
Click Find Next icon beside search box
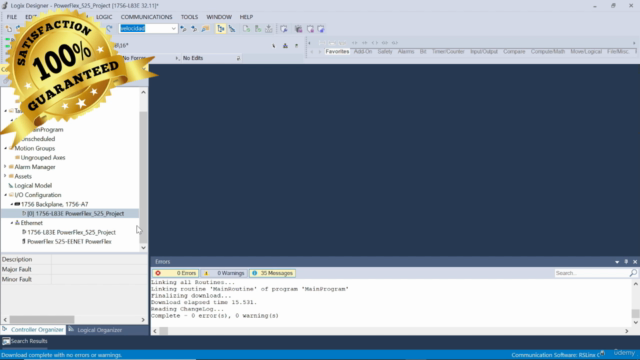point(194,29)
